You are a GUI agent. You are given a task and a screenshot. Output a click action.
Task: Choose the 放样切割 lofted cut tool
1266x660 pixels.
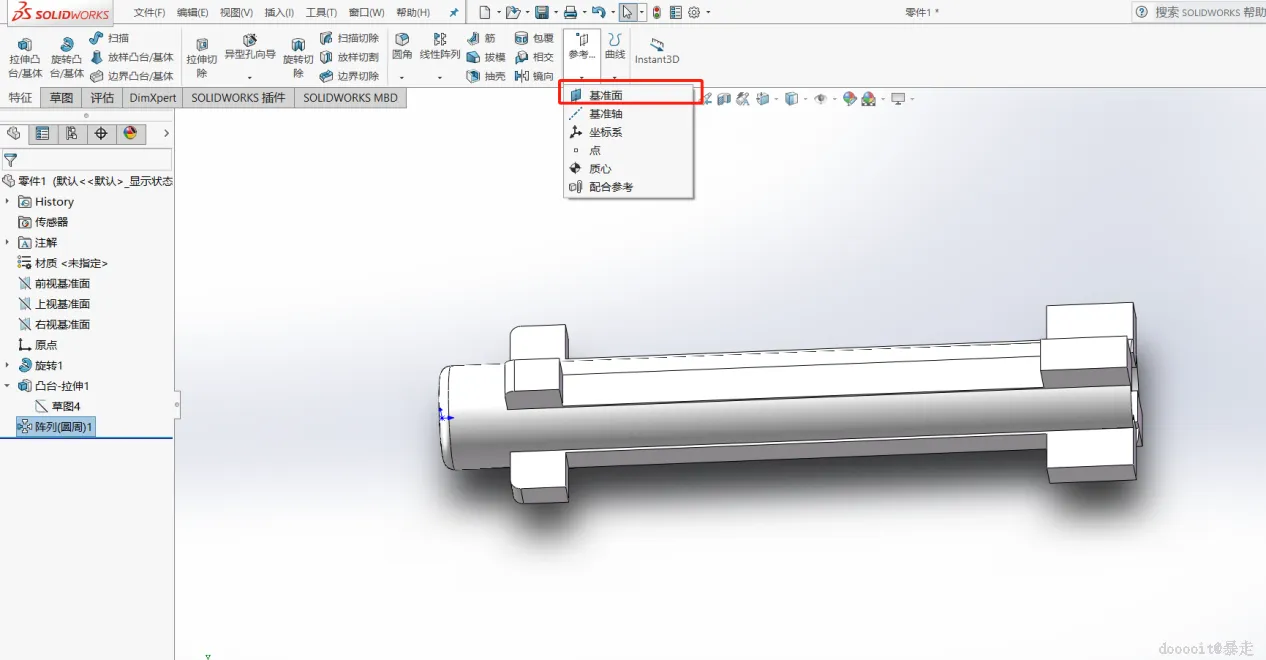click(349, 57)
